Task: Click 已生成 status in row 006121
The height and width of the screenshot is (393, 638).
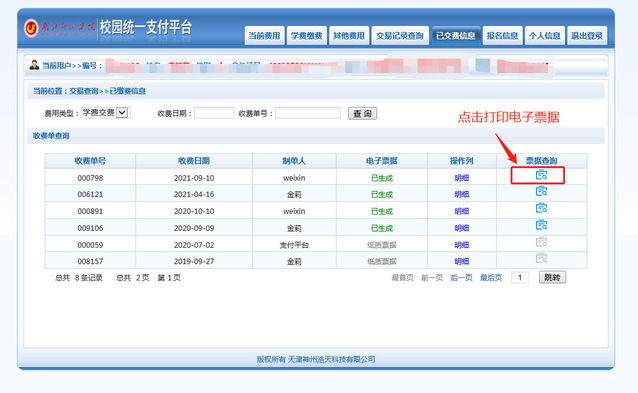Action: 382,194
